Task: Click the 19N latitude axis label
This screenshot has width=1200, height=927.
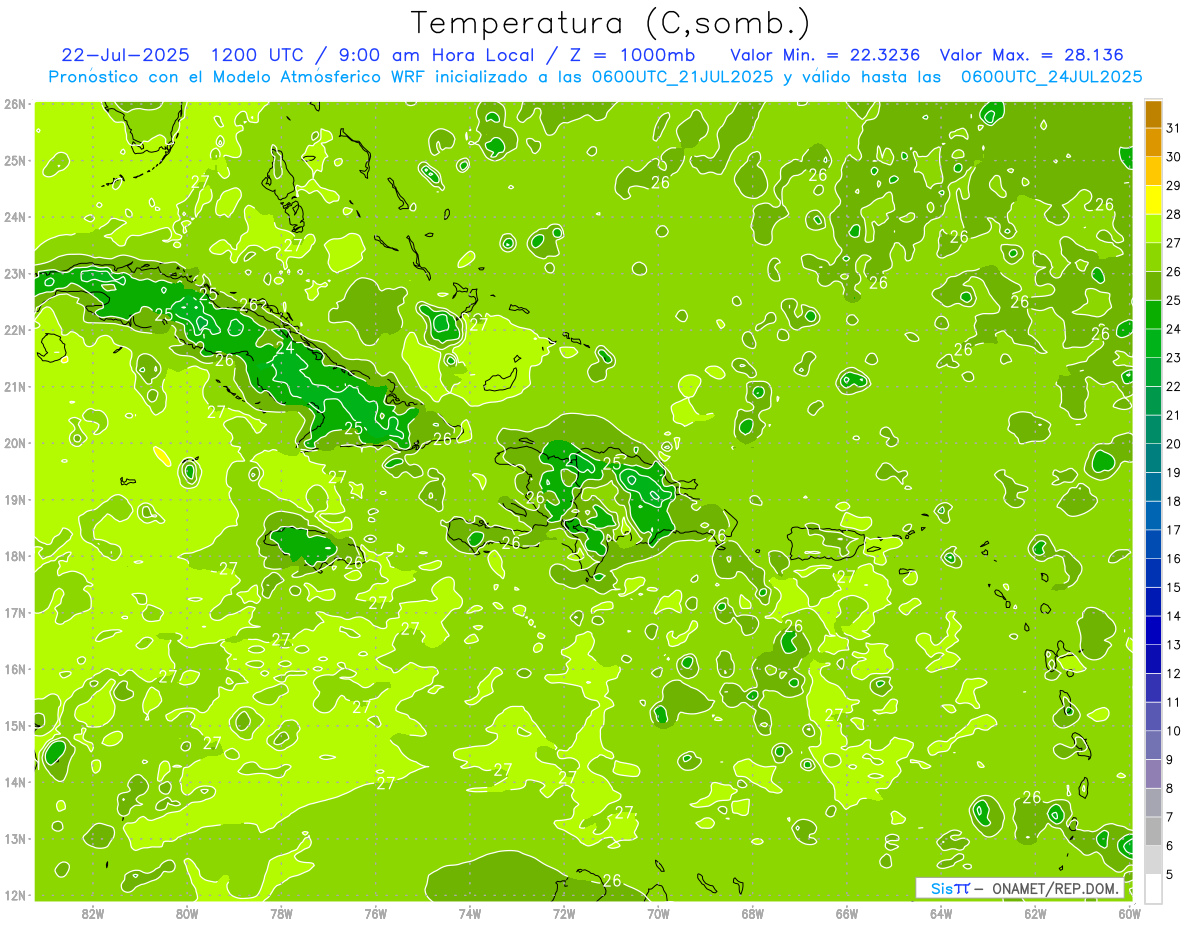Action: pyautogui.click(x=15, y=499)
